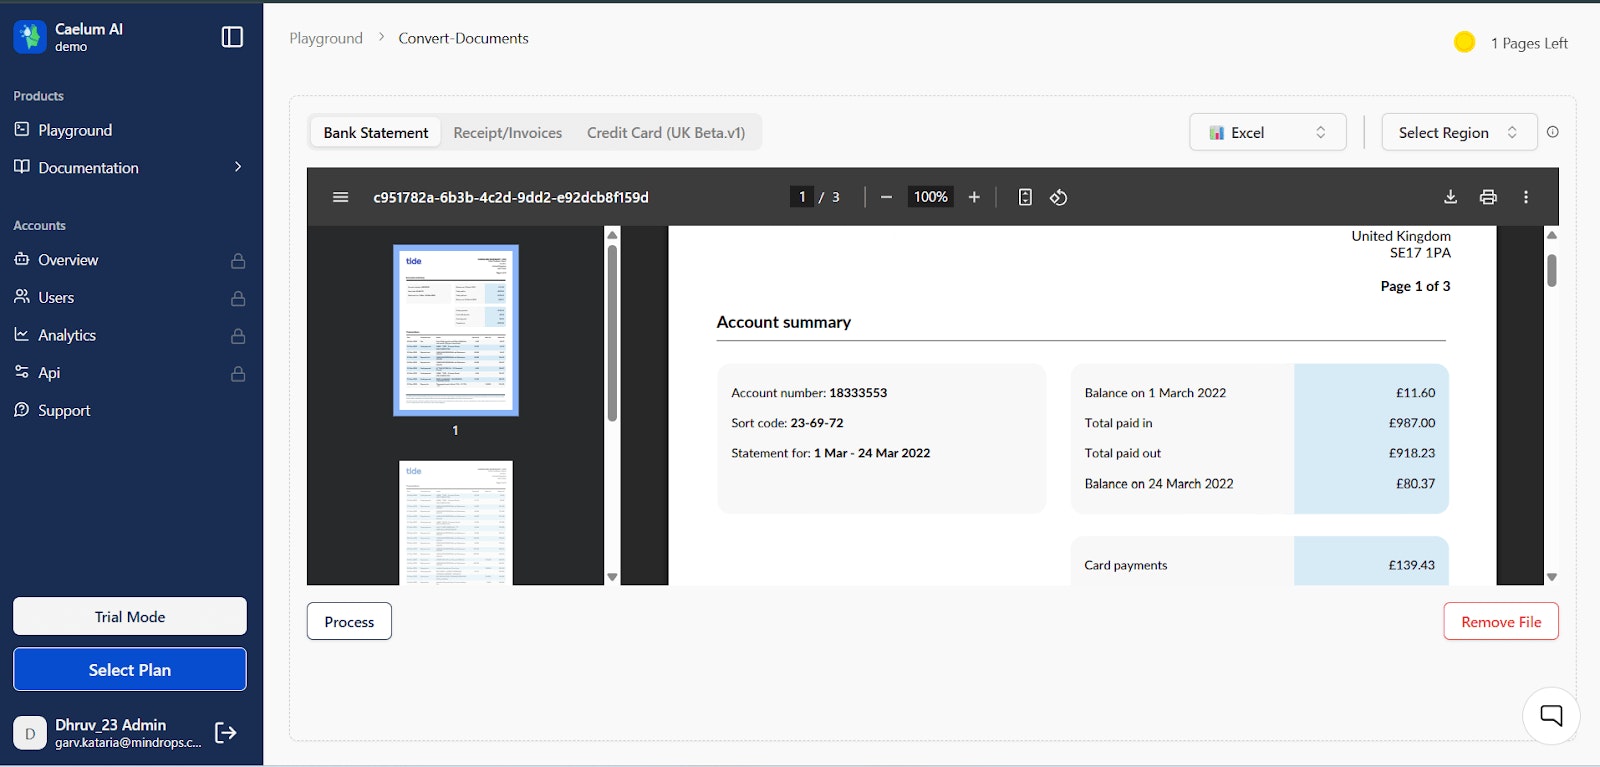Click the Process button
Image resolution: width=1600 pixels, height=767 pixels.
(349, 621)
